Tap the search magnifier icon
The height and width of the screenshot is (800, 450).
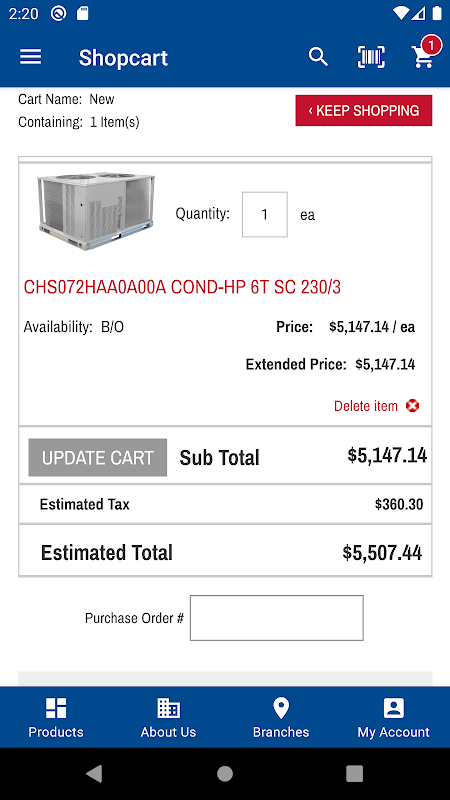(318, 57)
